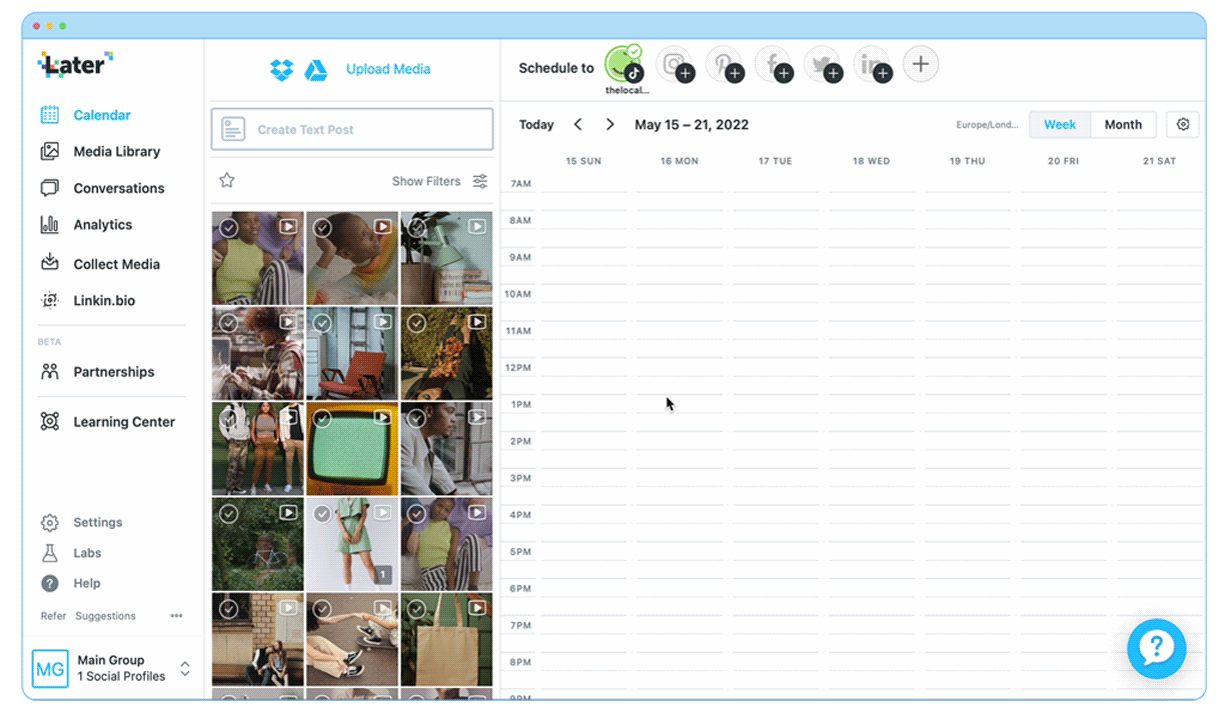Switch calendar to Month view
The height and width of the screenshot is (713, 1225).
click(x=1123, y=124)
